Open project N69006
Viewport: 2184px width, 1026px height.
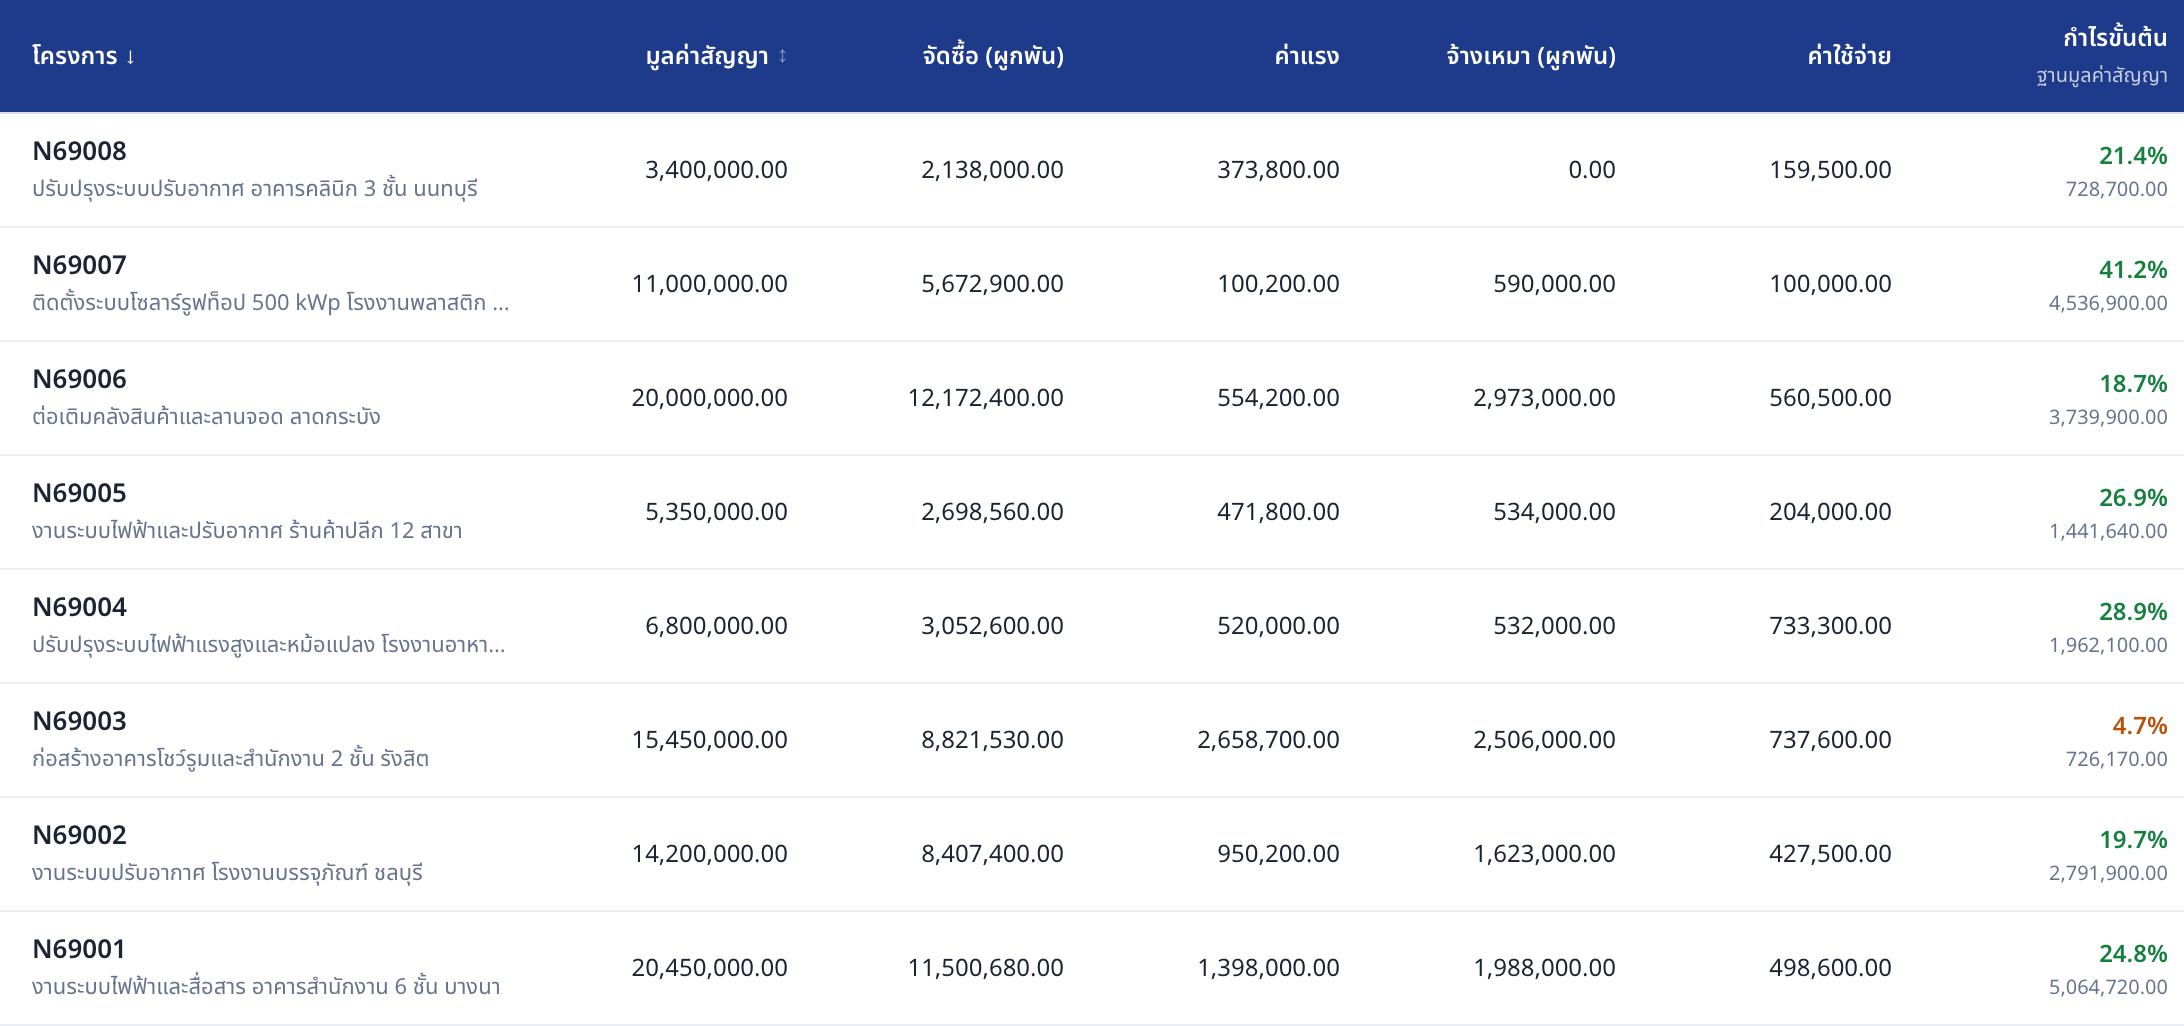(x=80, y=379)
